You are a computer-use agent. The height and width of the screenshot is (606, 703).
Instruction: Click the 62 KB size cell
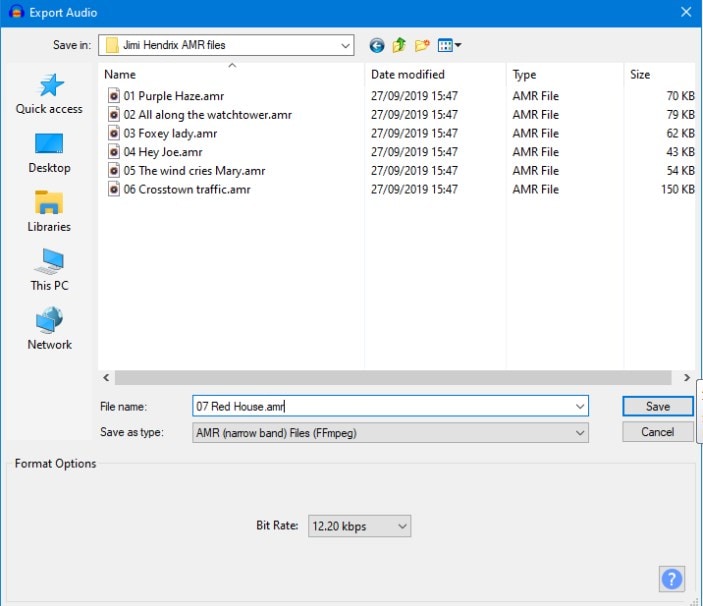680,133
